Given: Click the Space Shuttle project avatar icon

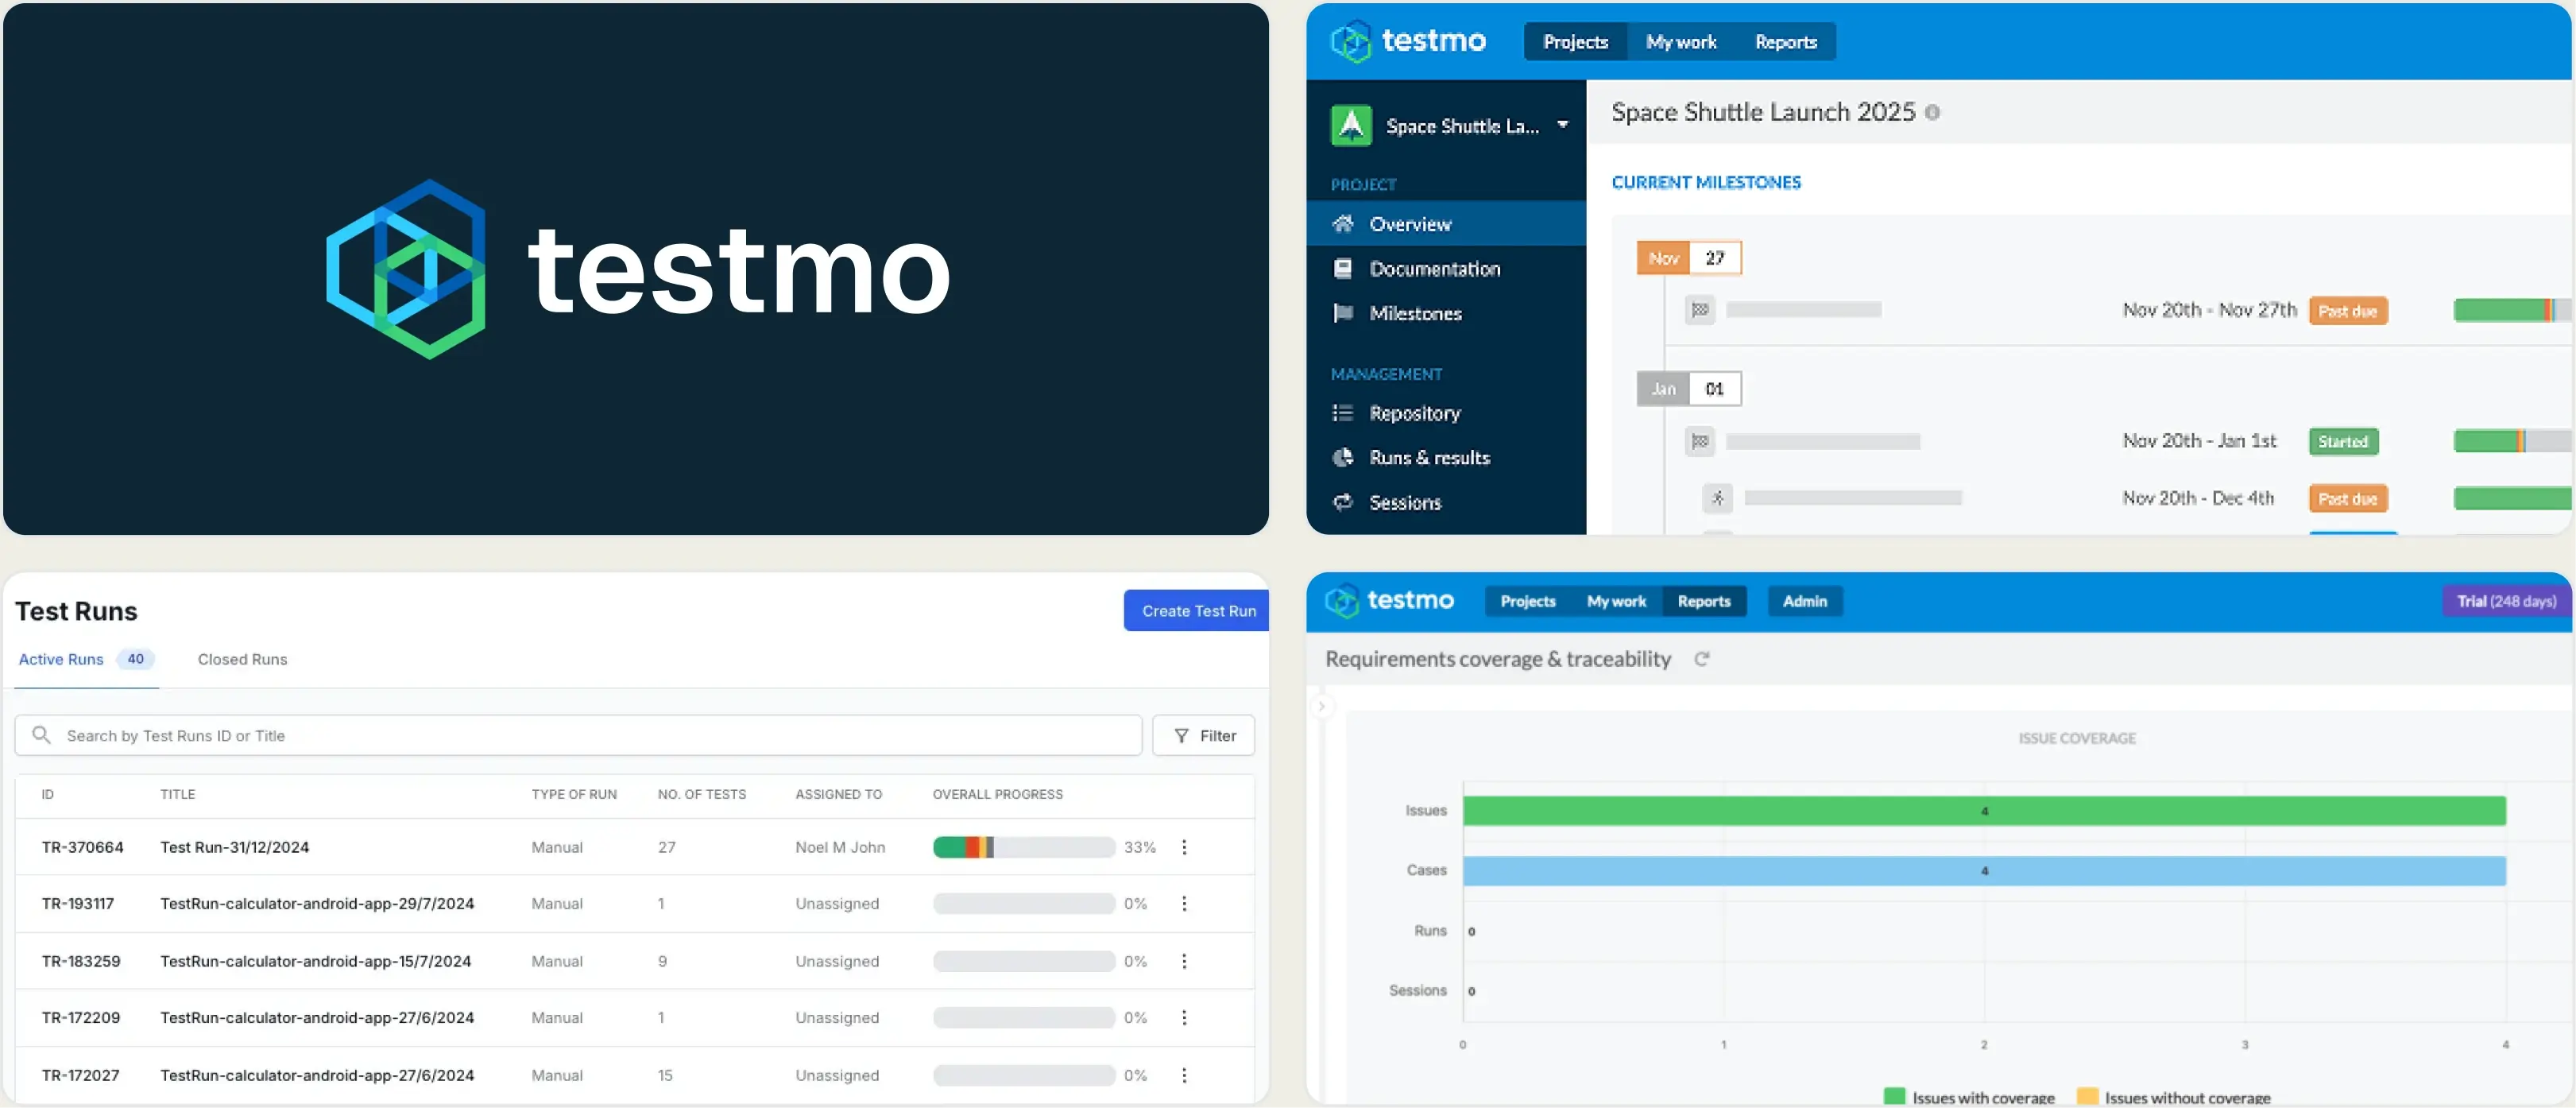Looking at the screenshot, I should click(1351, 126).
